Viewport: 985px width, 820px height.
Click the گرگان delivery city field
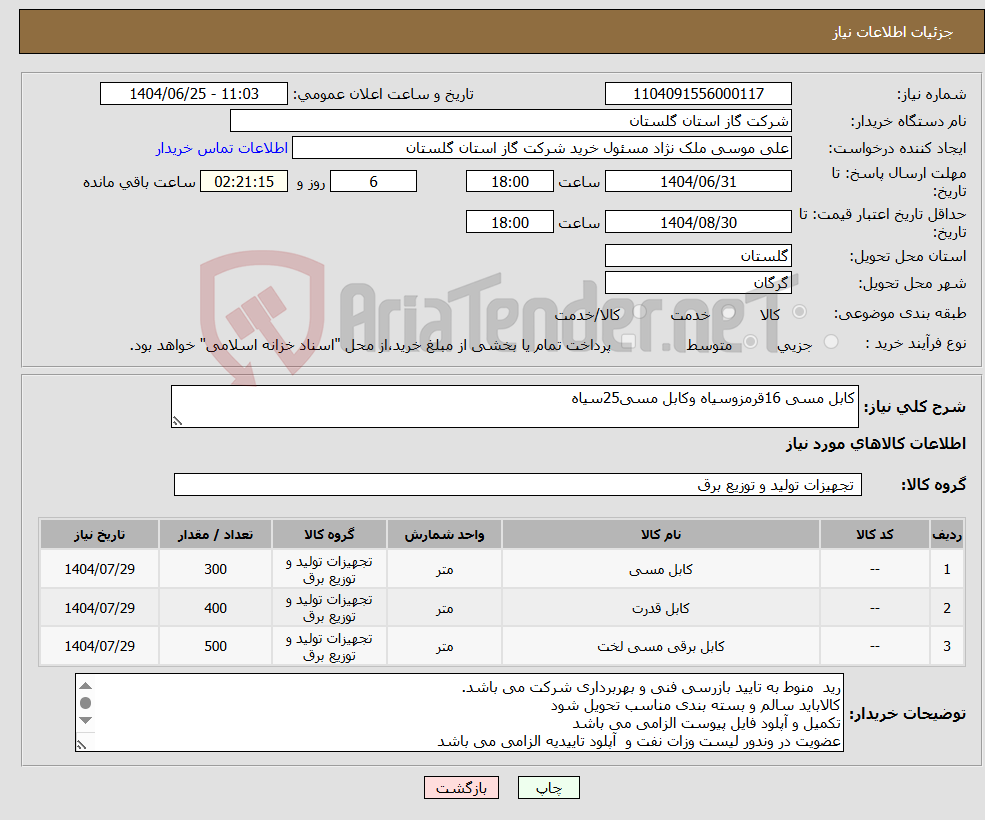coord(698,282)
